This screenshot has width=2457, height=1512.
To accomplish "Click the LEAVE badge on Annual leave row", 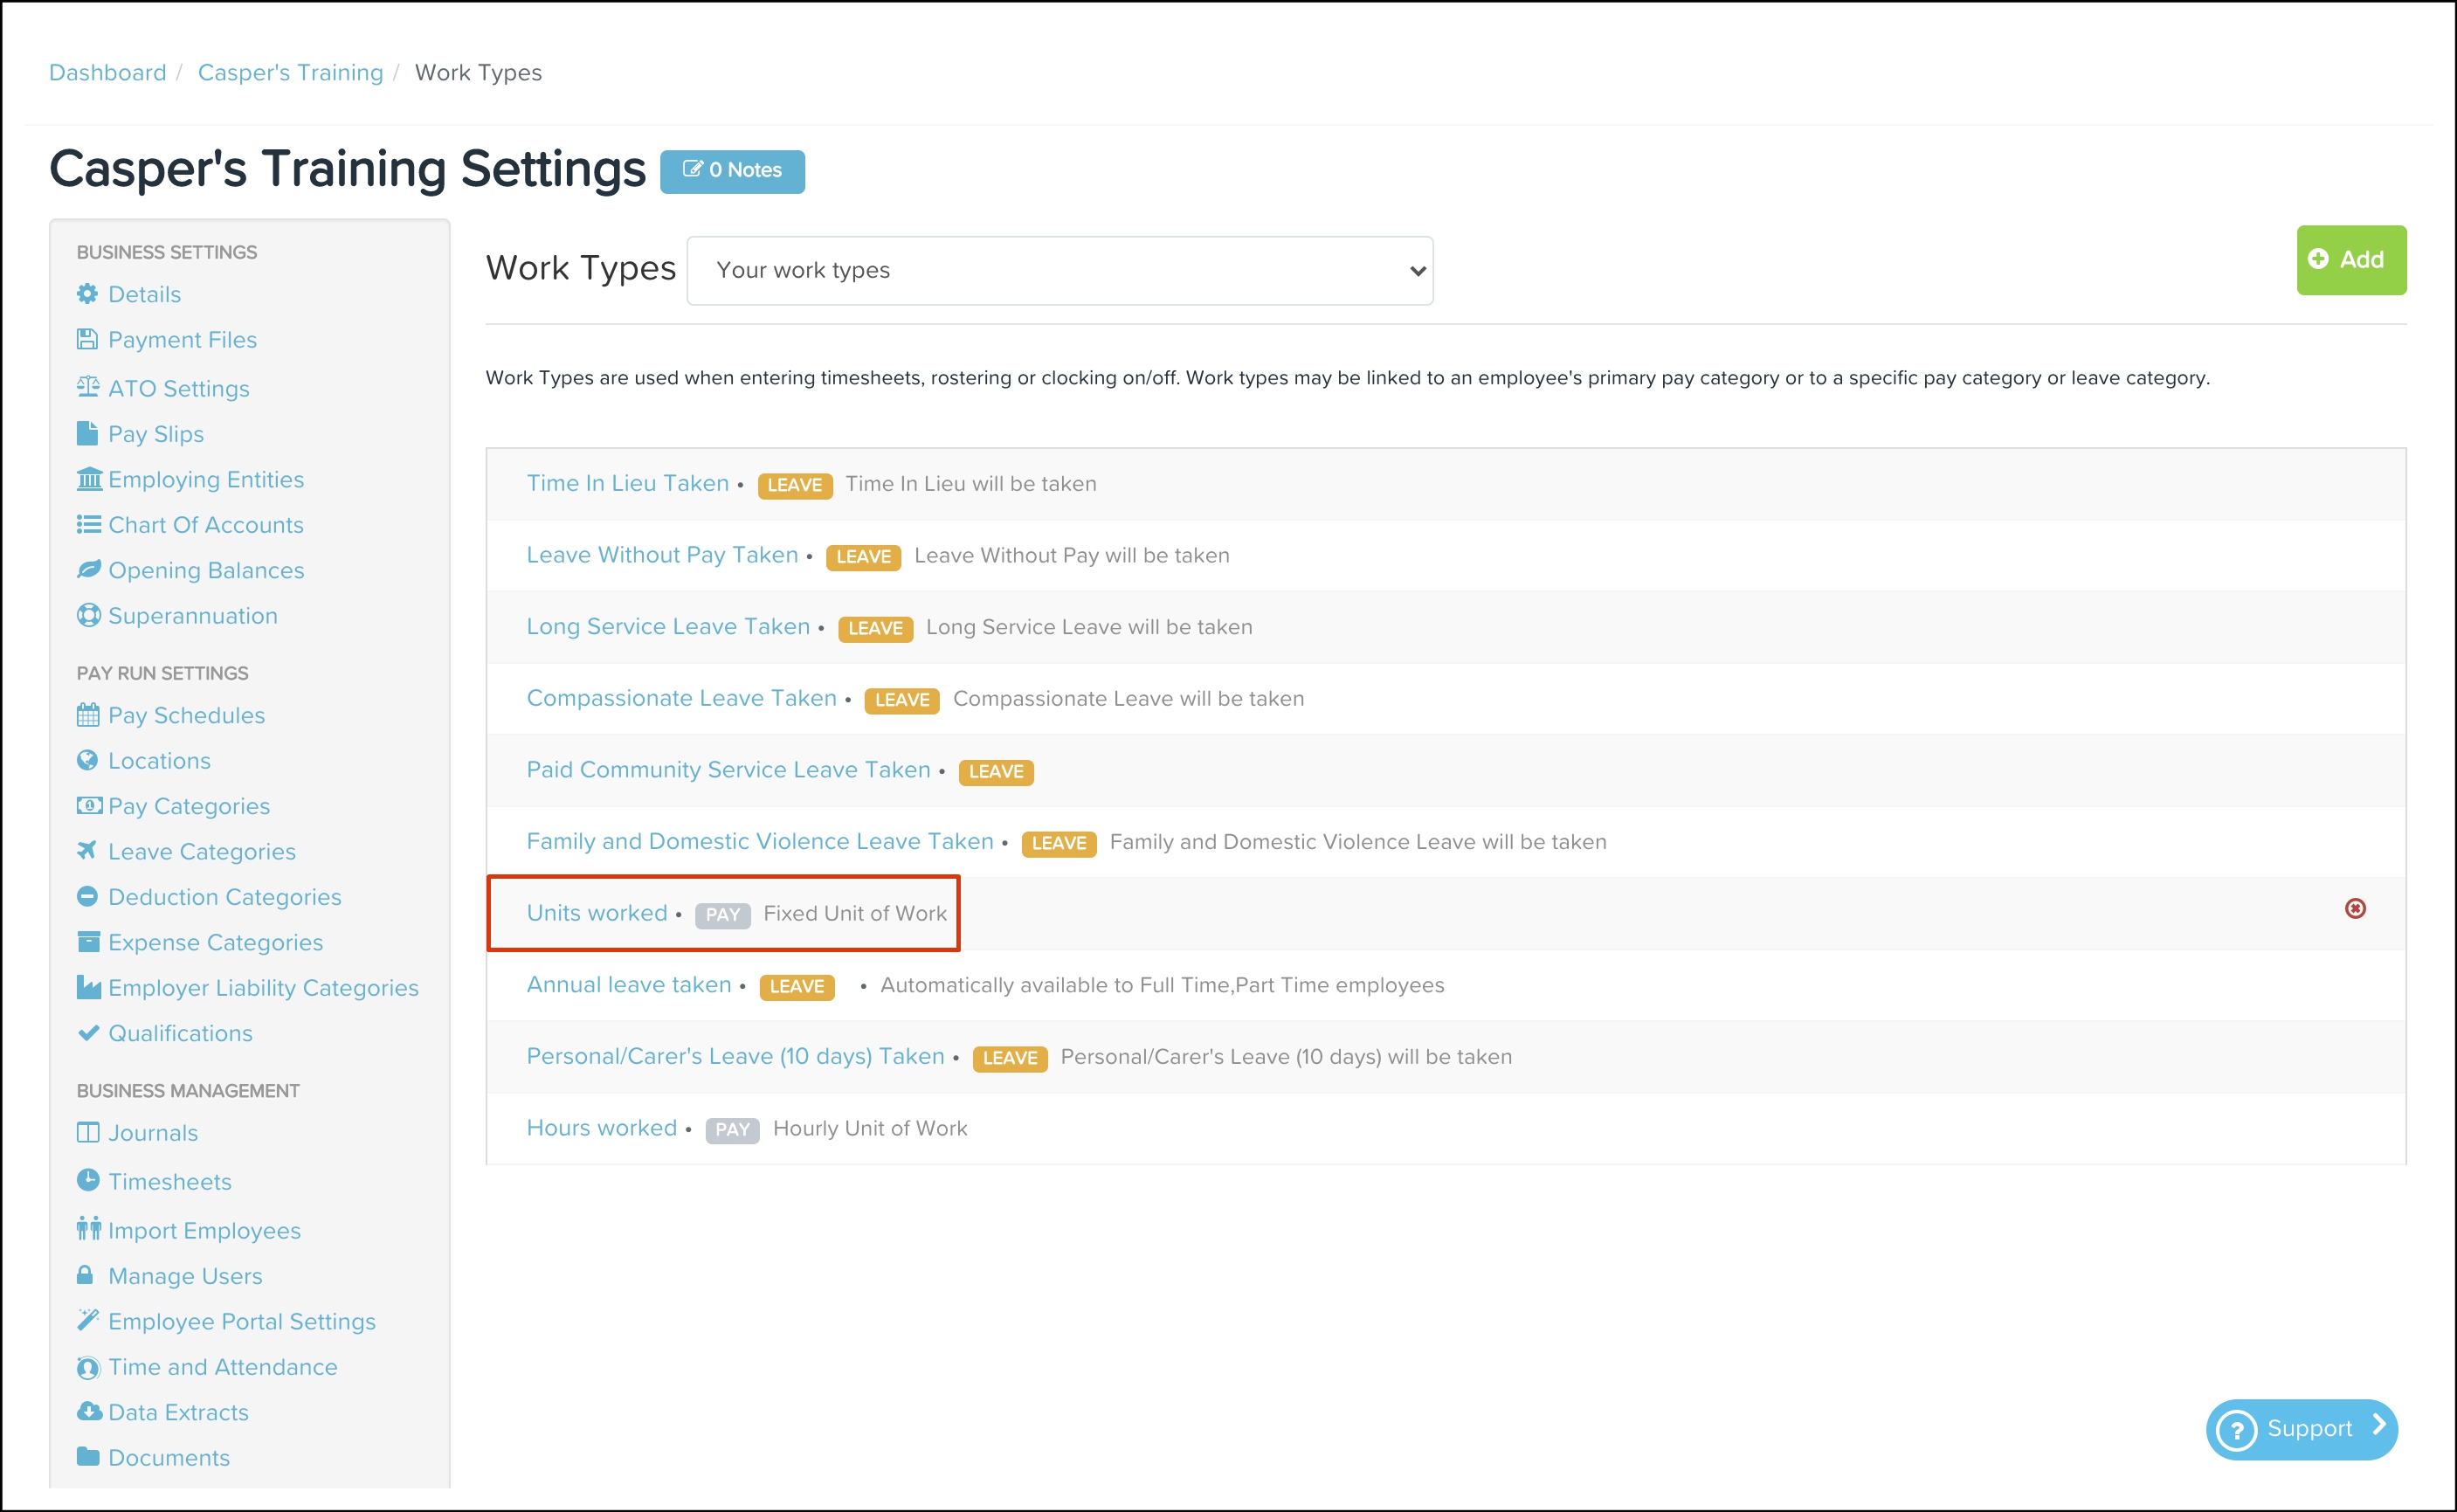I will point(797,987).
